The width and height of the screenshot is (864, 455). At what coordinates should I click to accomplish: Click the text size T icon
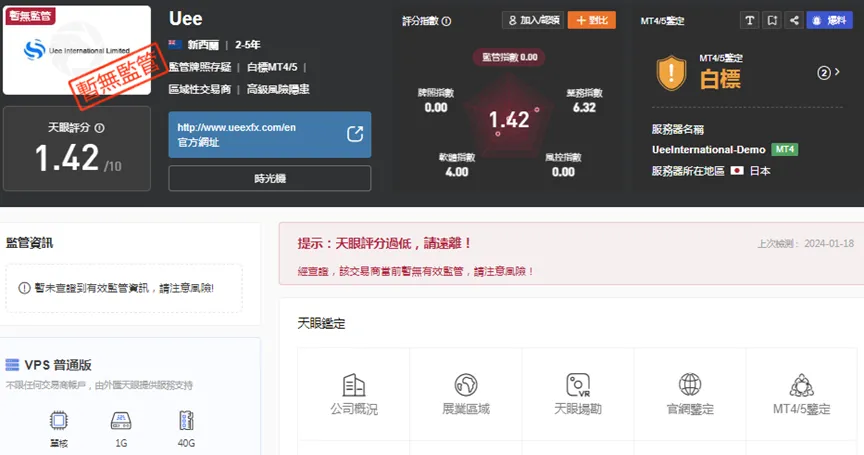749,20
